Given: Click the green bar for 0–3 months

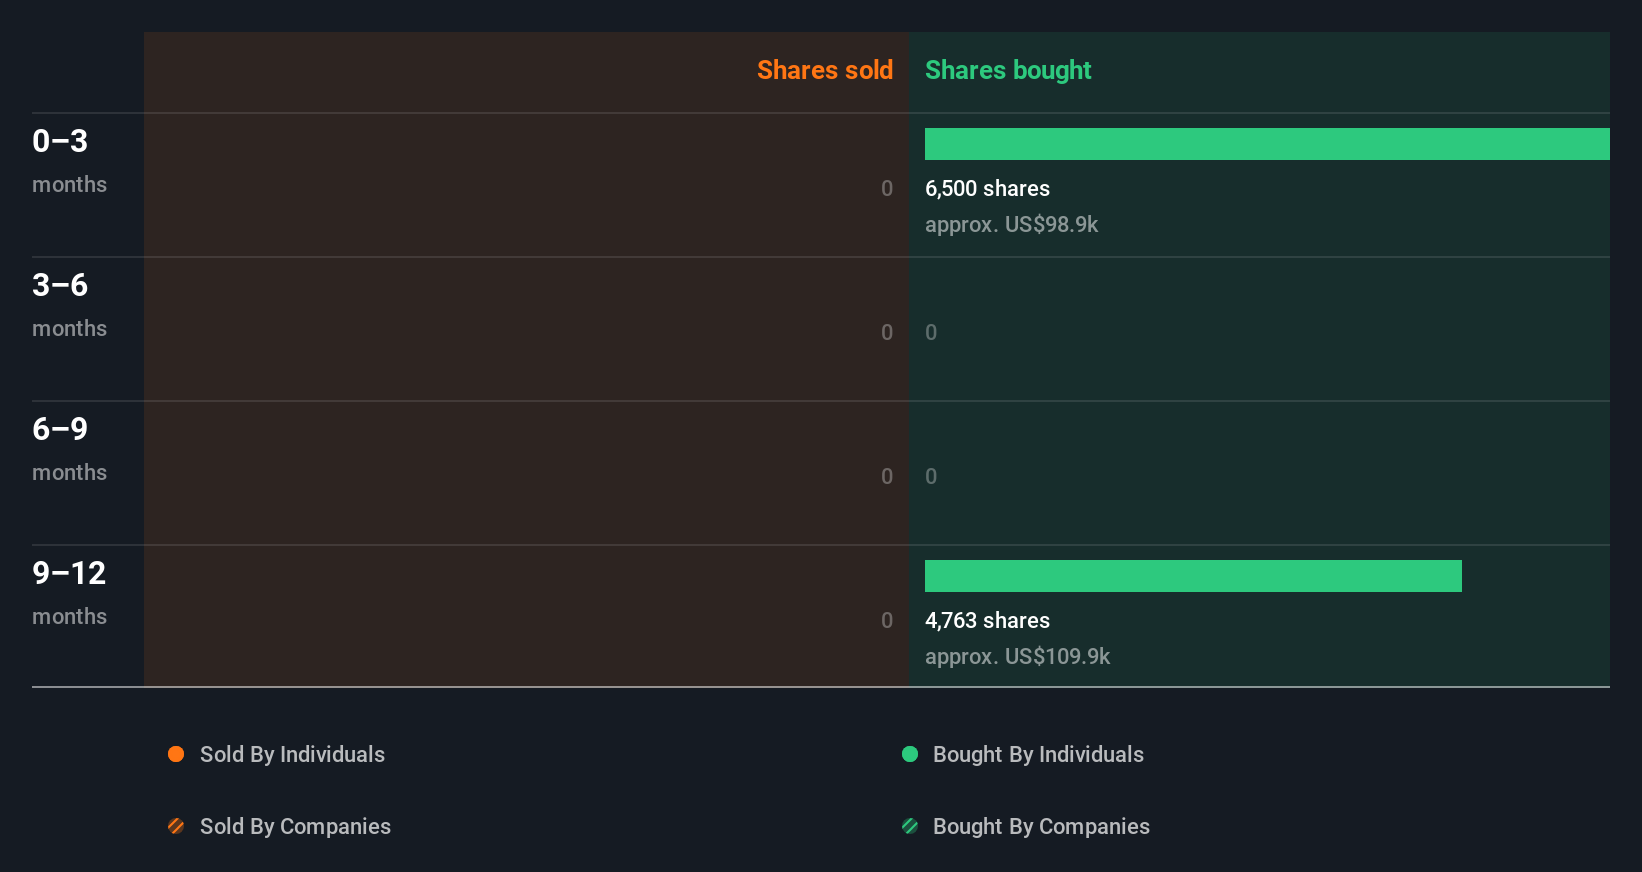Looking at the screenshot, I should (x=1267, y=144).
